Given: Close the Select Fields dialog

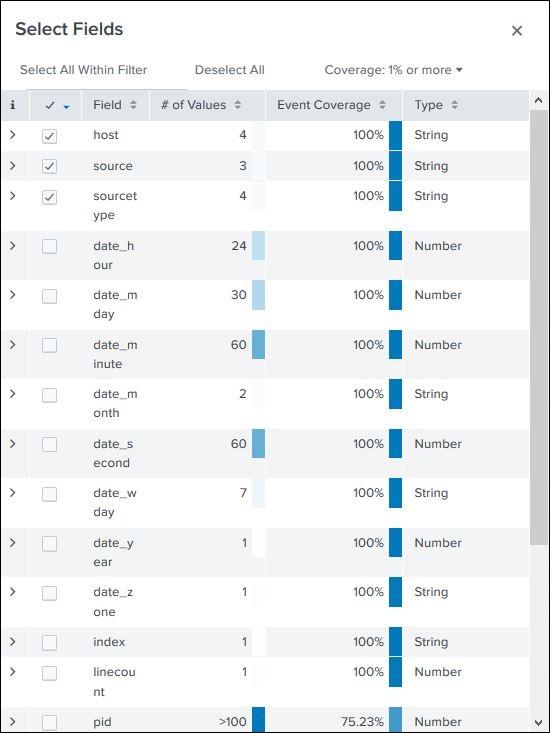Looking at the screenshot, I should coord(517,31).
